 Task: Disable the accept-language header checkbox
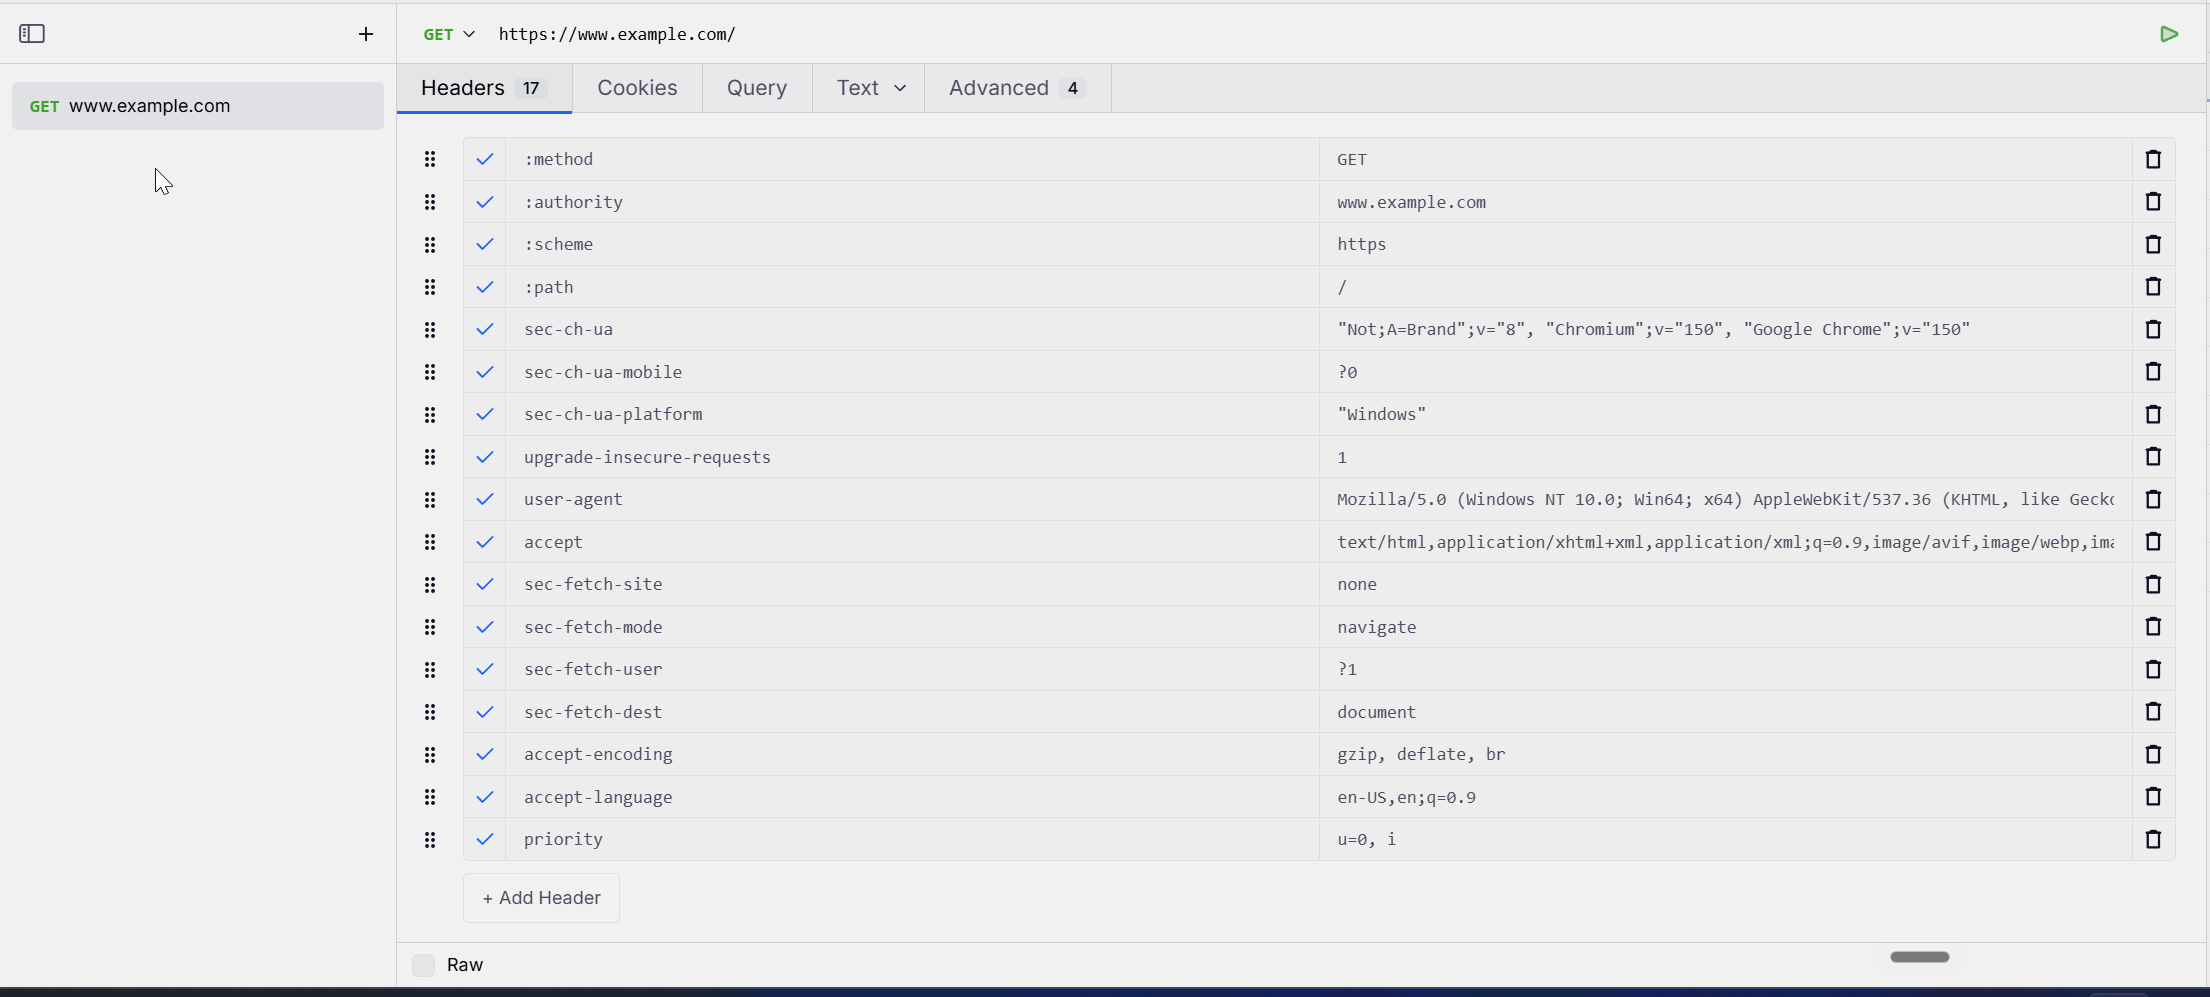(485, 797)
